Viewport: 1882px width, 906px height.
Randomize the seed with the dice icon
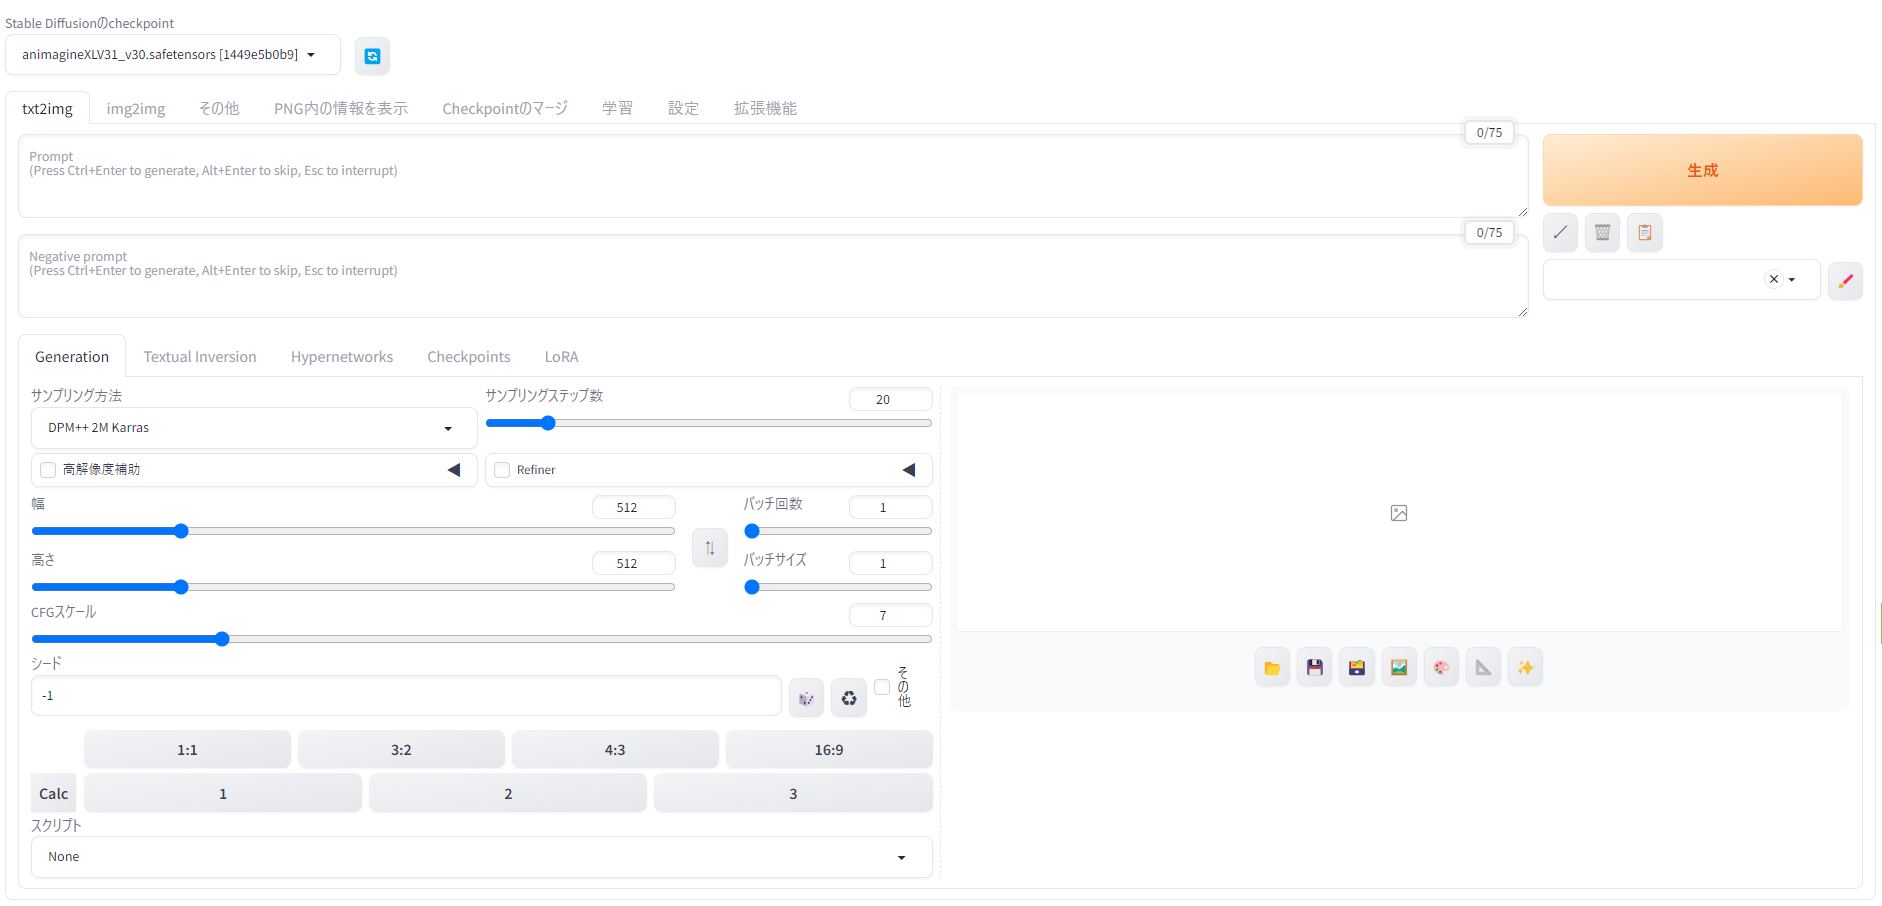[806, 698]
